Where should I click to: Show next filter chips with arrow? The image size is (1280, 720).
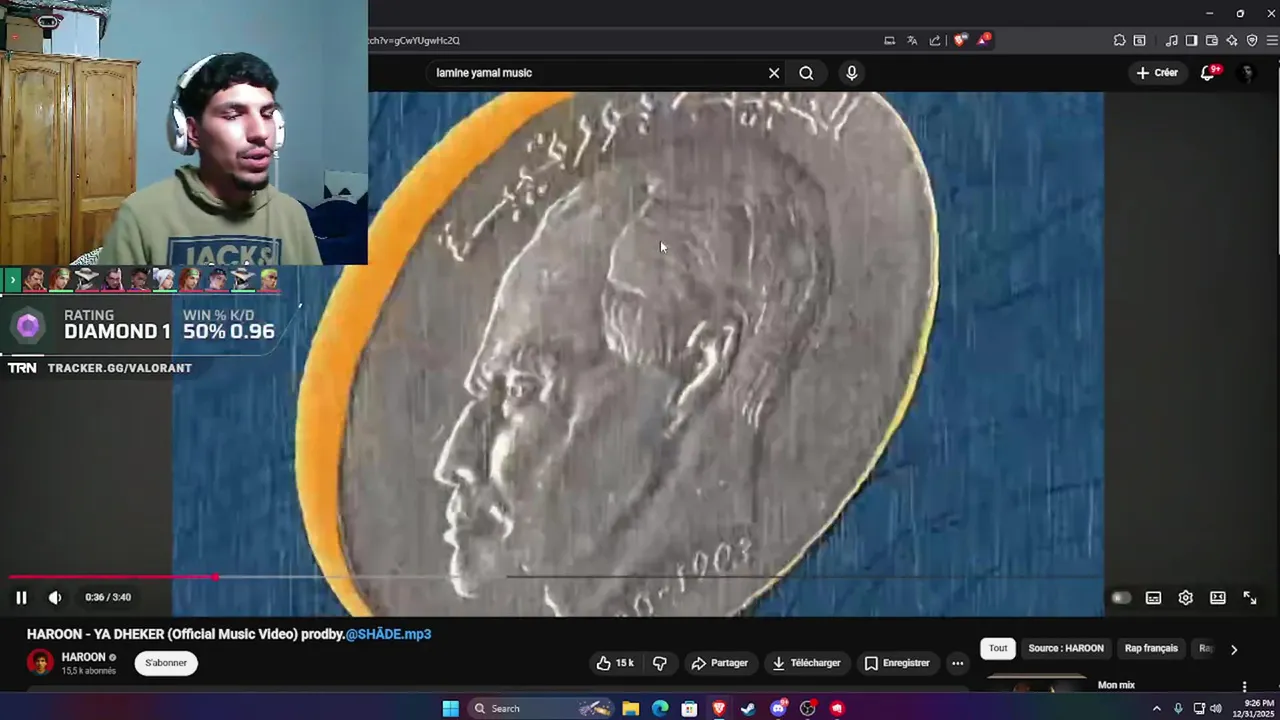pyautogui.click(x=1234, y=649)
